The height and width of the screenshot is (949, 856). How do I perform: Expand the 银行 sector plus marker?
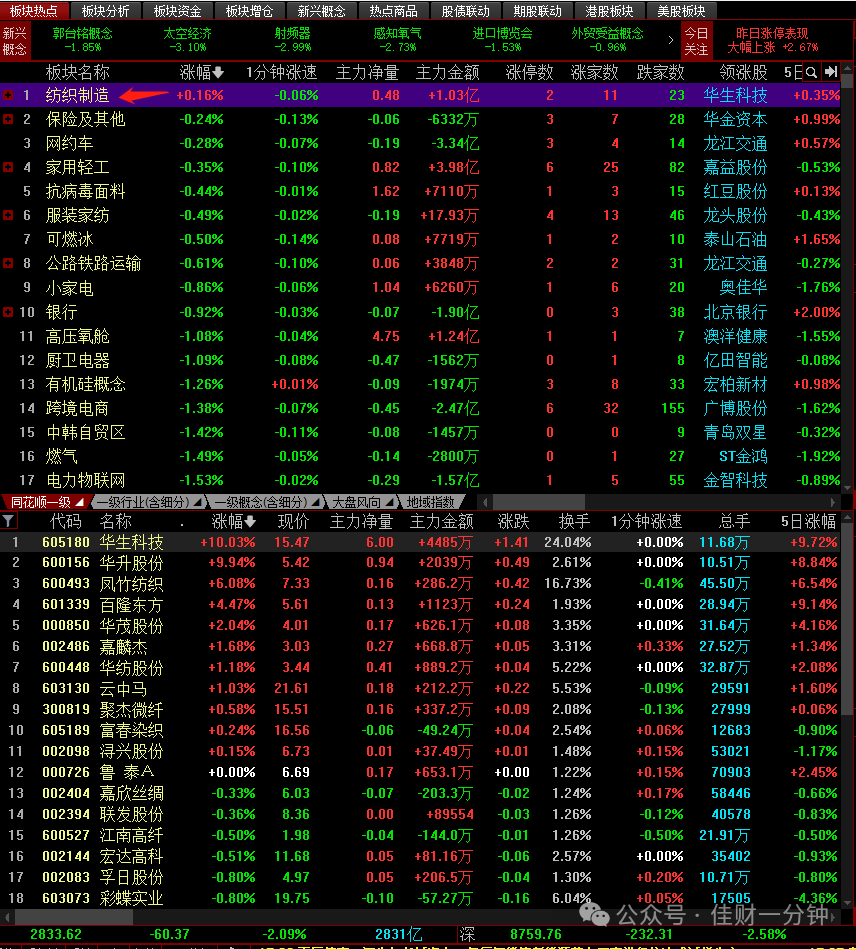[8, 312]
